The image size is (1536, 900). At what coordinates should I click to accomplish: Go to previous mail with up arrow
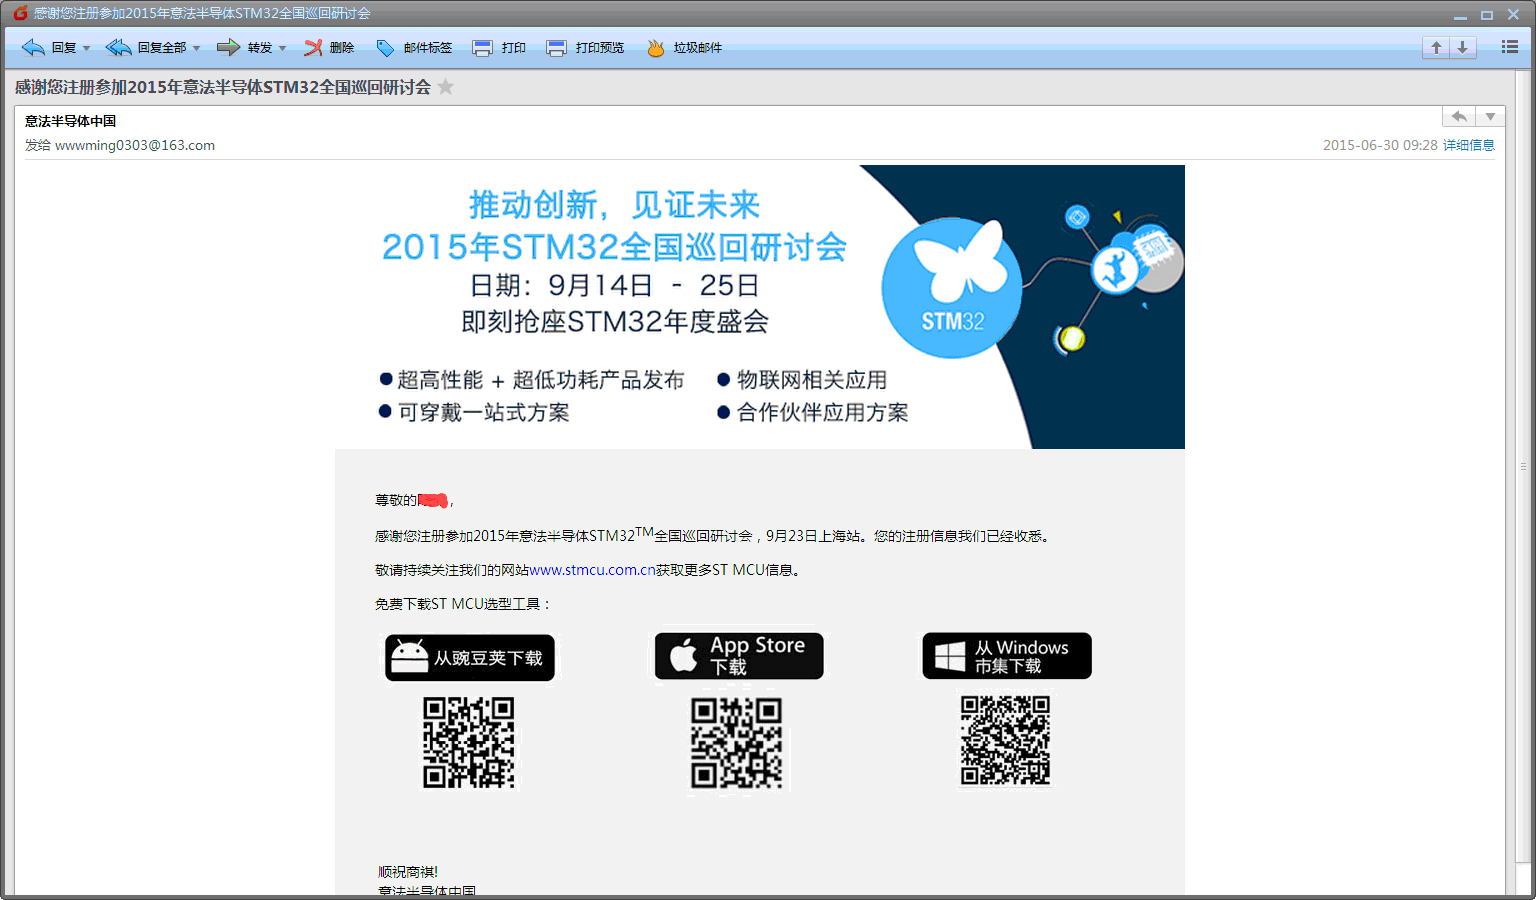pyautogui.click(x=1436, y=47)
